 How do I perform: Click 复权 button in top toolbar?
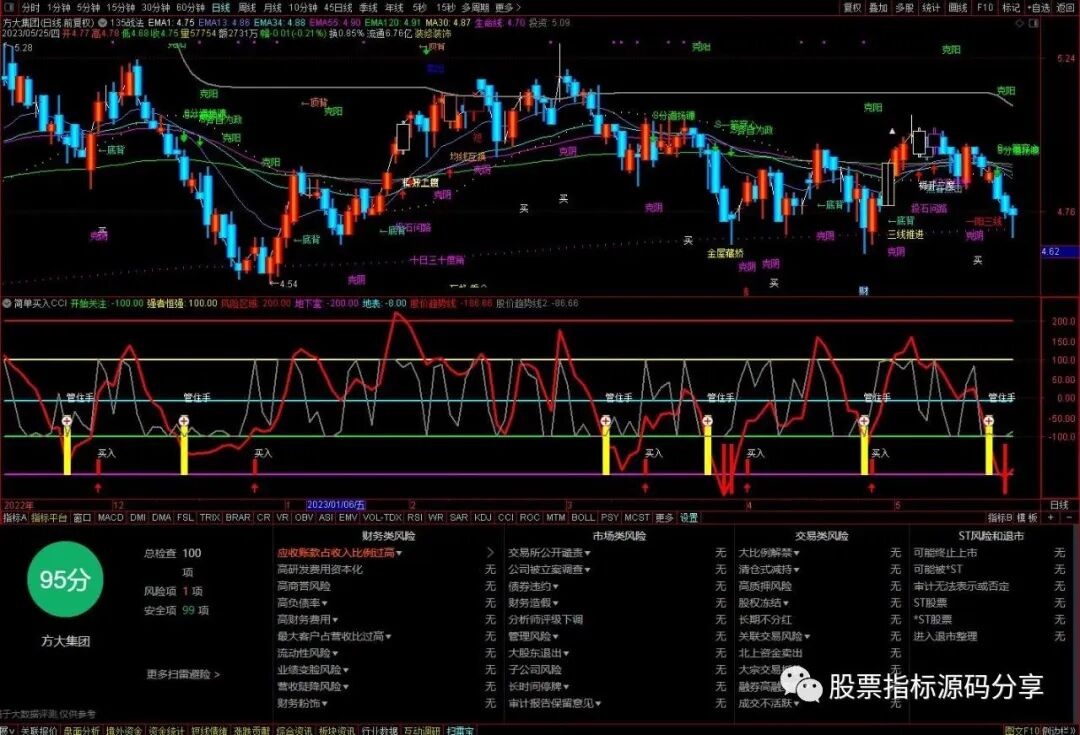pos(853,8)
